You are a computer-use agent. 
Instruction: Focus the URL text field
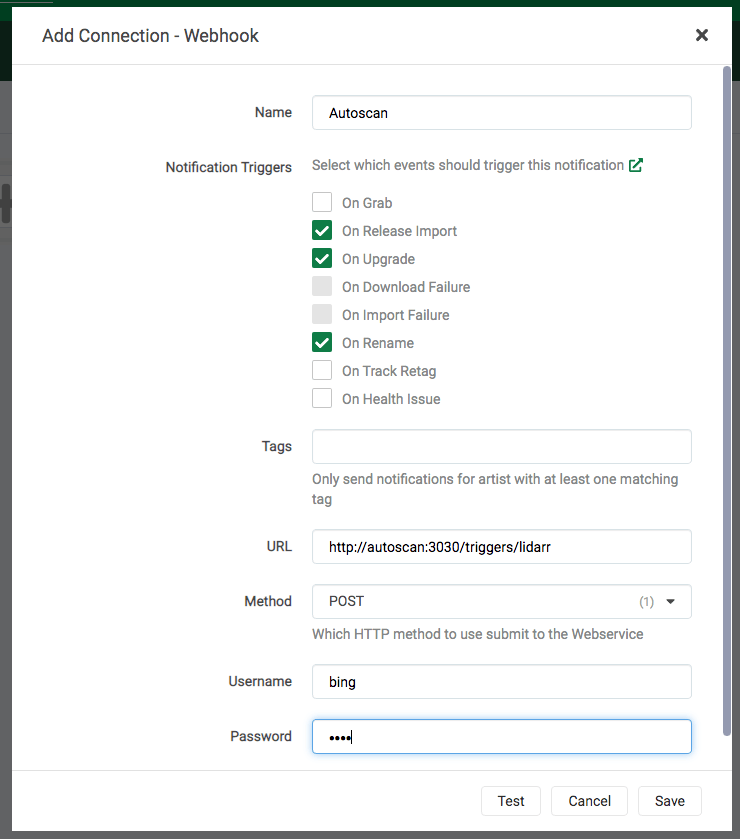(501, 547)
